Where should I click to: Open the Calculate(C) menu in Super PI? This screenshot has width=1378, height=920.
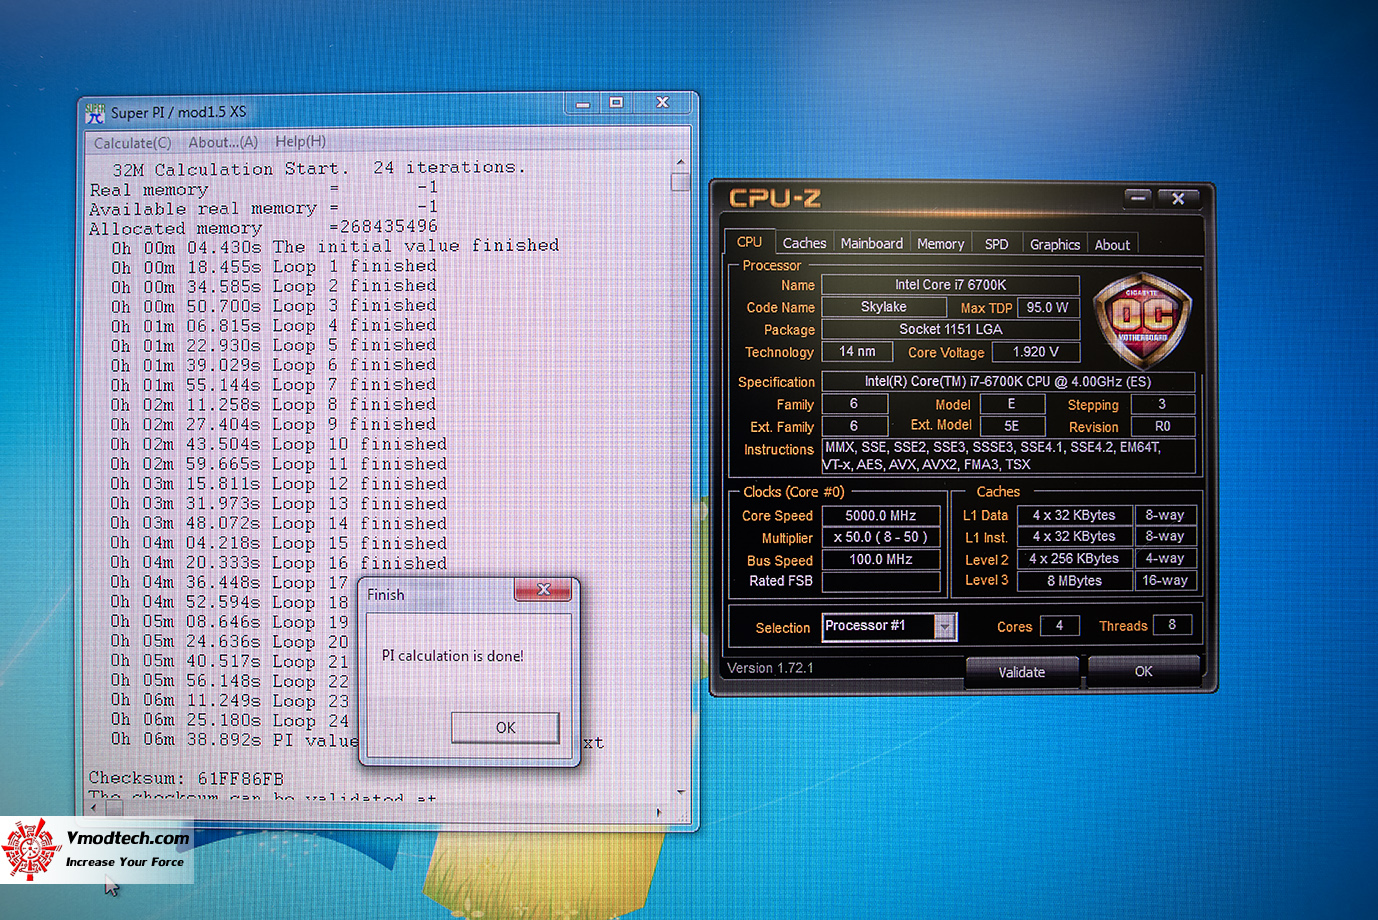132,143
